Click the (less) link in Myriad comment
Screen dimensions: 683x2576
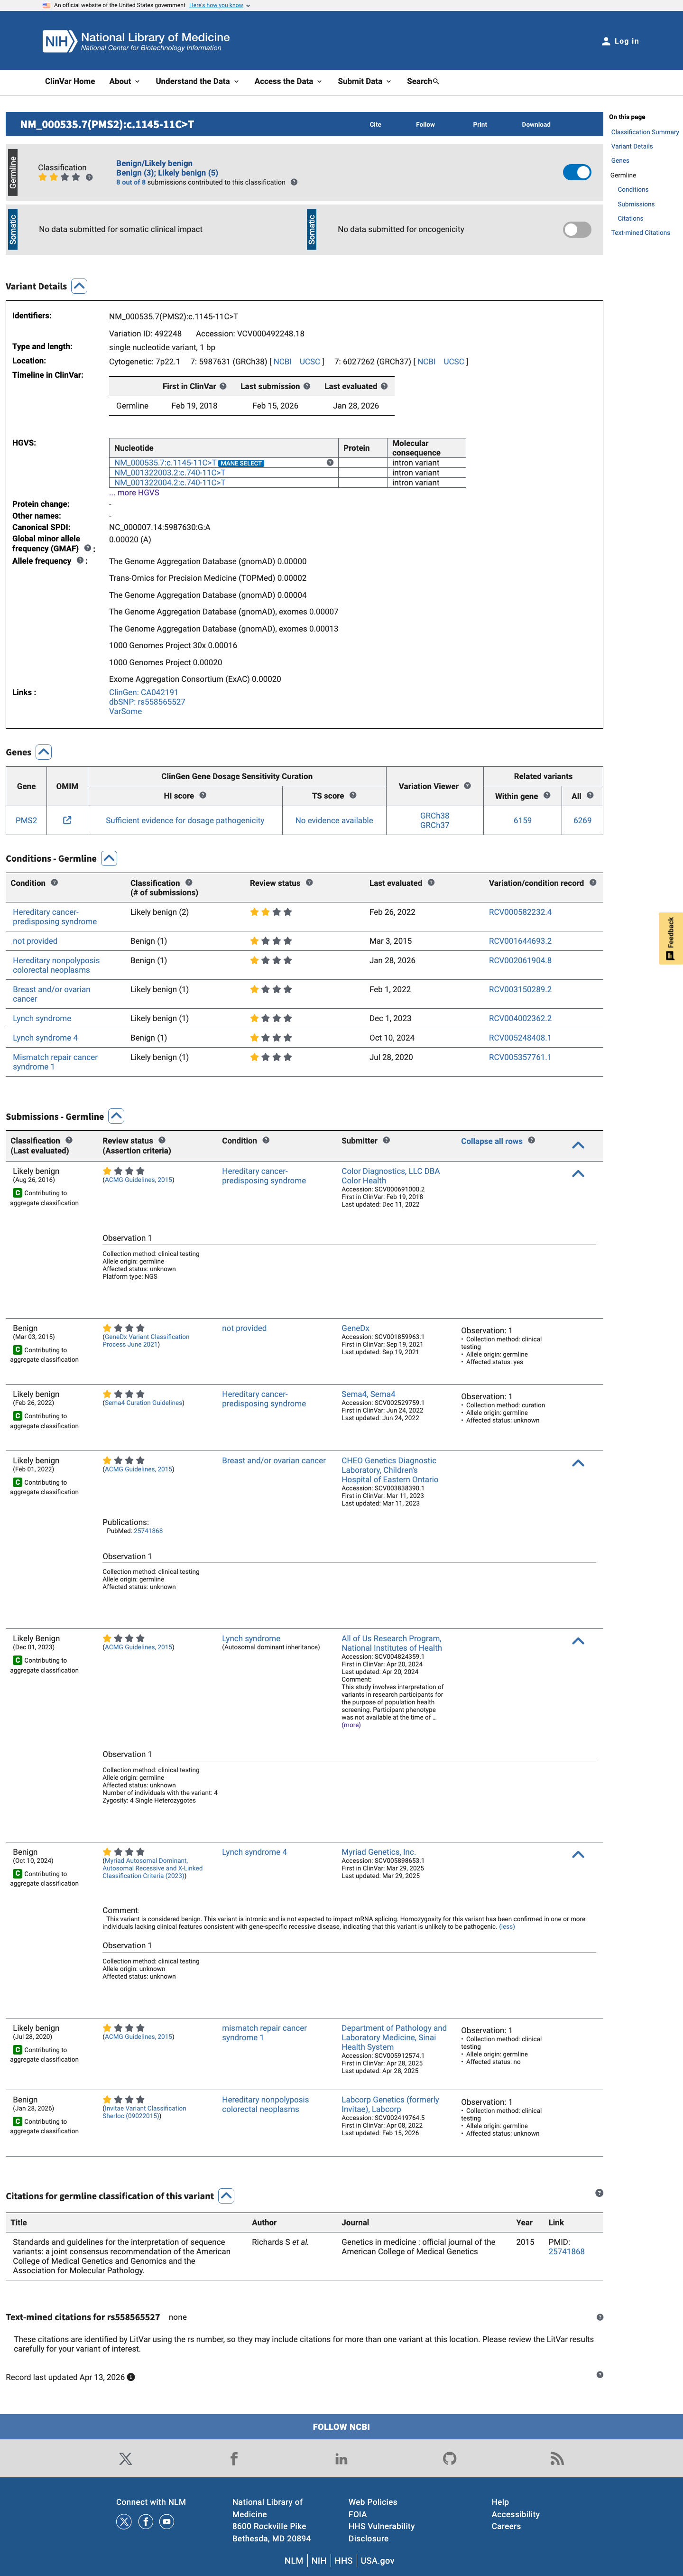(x=507, y=1927)
